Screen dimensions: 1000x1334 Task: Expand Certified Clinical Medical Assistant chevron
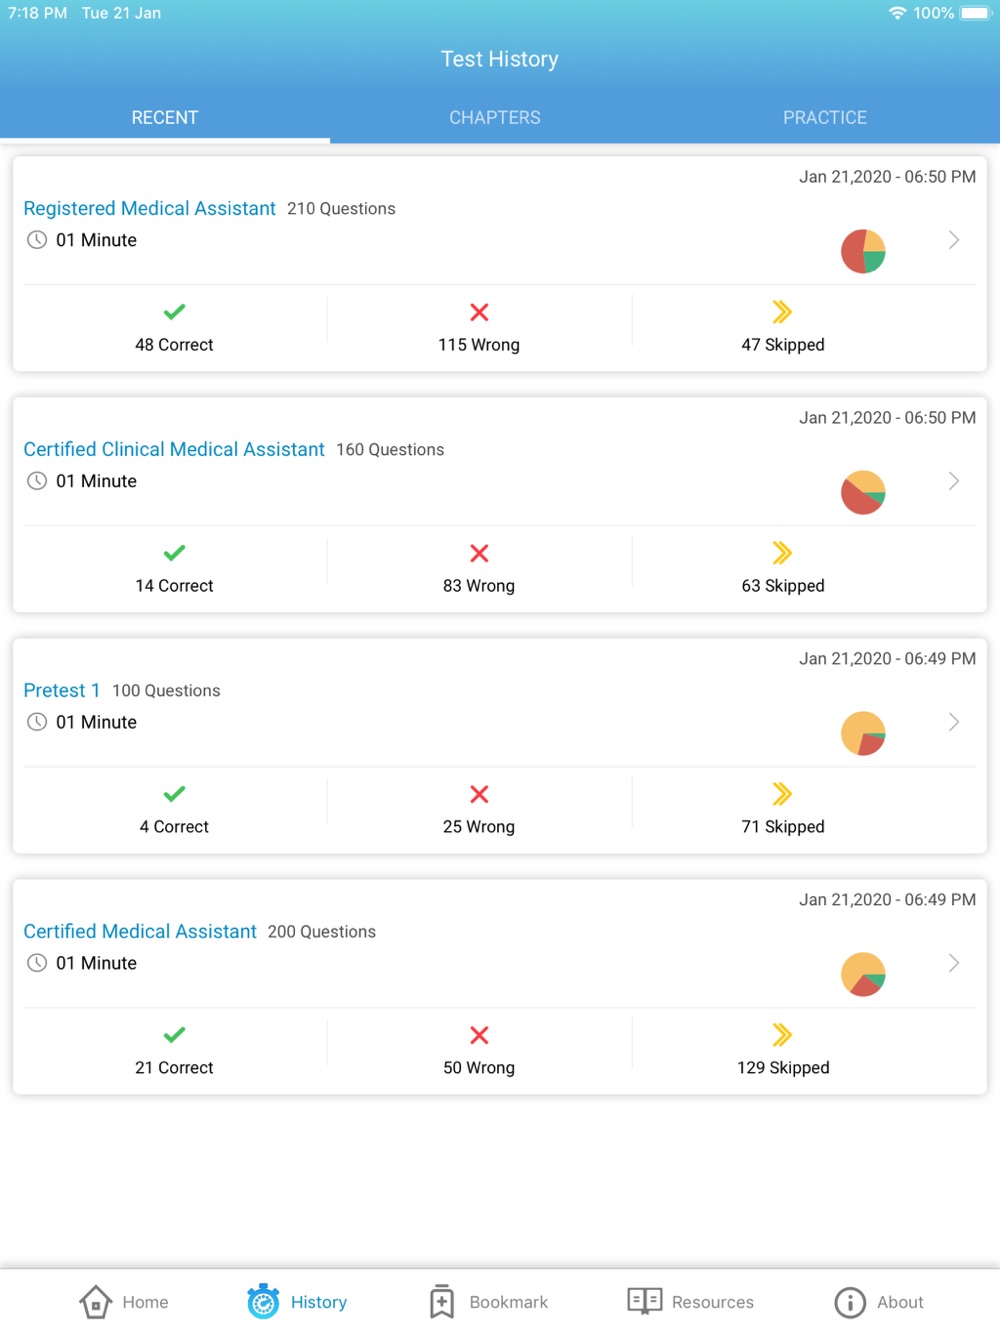[954, 481]
